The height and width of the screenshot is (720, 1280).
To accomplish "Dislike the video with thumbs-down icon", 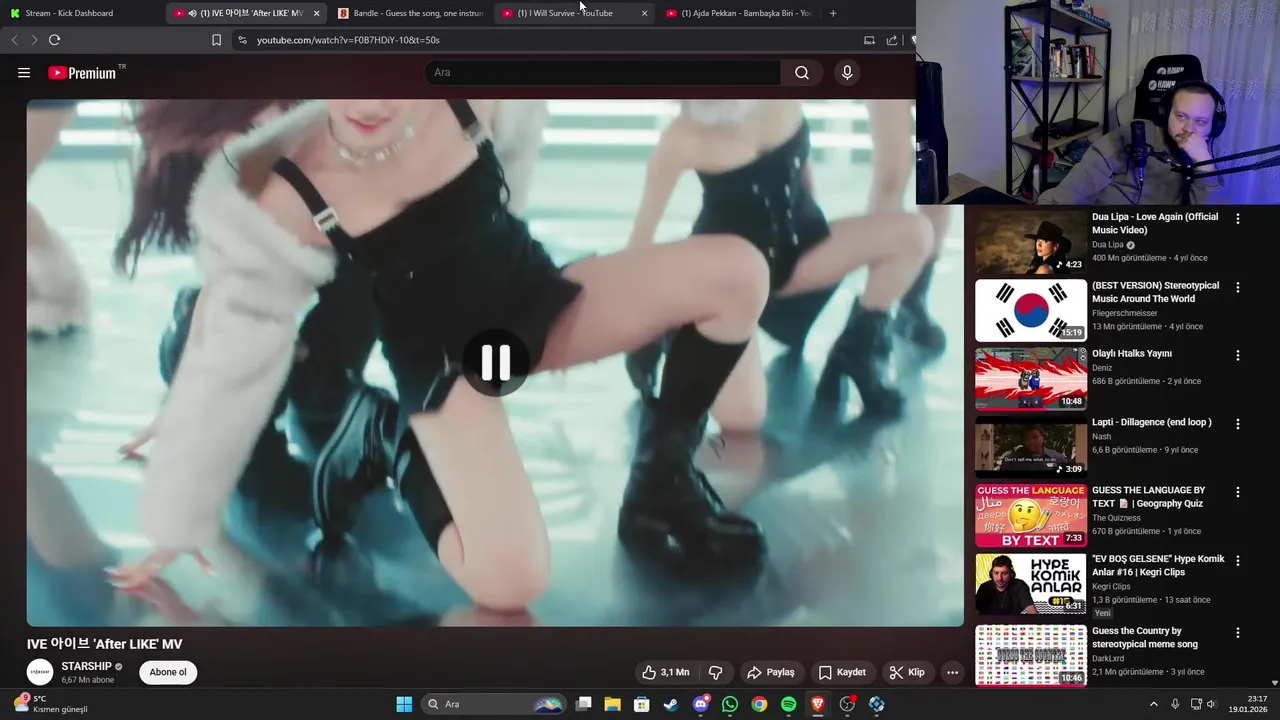I will (x=716, y=672).
